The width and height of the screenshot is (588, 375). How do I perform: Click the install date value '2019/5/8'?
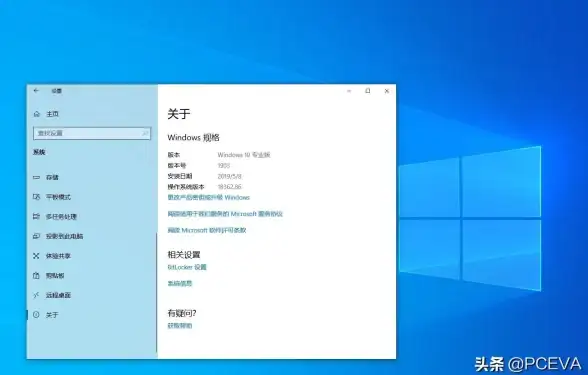click(230, 176)
